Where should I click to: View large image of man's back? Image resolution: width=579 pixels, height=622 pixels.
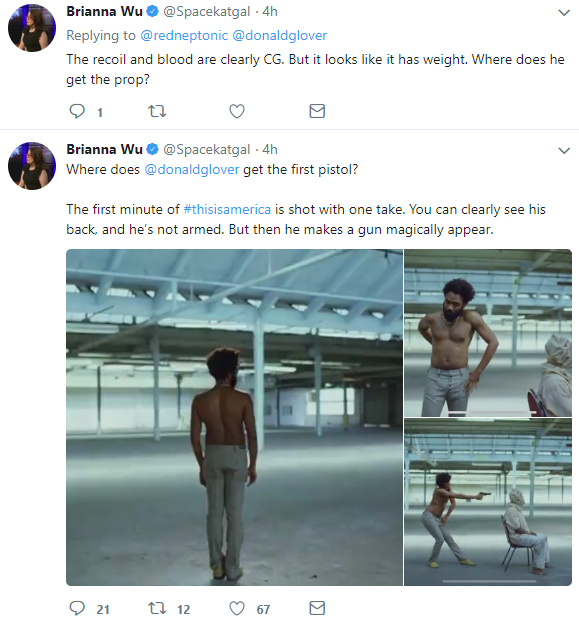tap(234, 417)
